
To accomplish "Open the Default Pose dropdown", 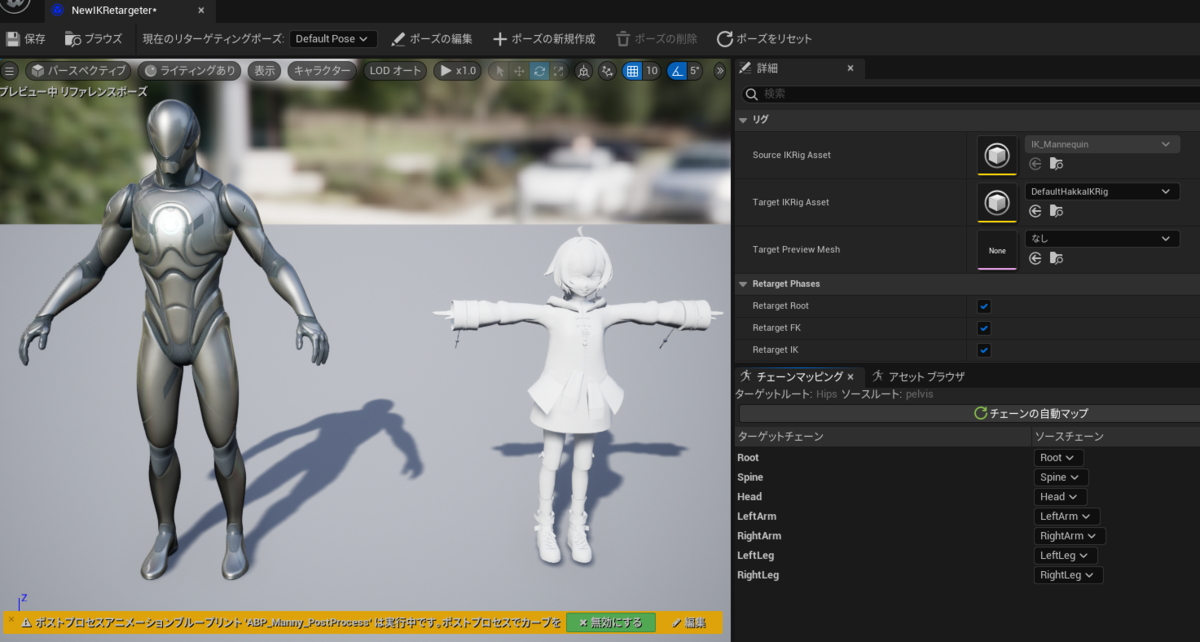I will [x=332, y=39].
